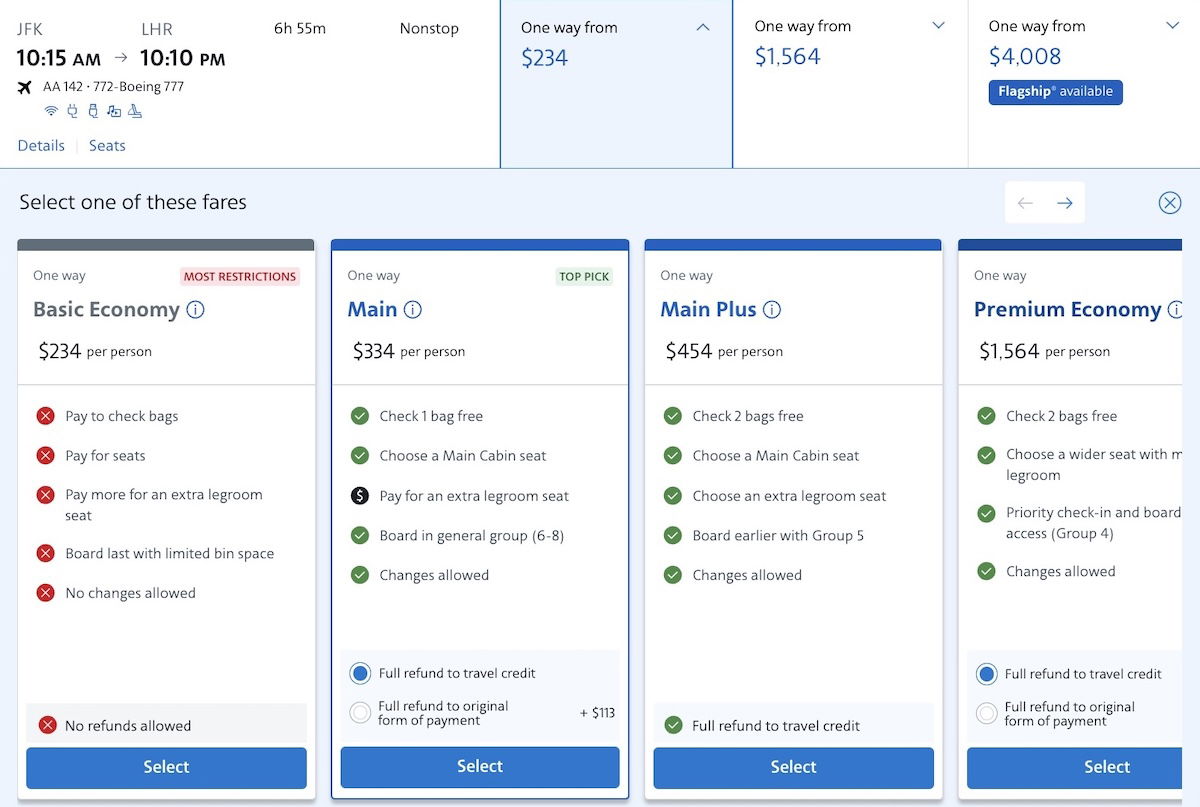The image size is (1200, 807).
Task: Expand the $4,008 one way fare column
Action: pos(1172,26)
